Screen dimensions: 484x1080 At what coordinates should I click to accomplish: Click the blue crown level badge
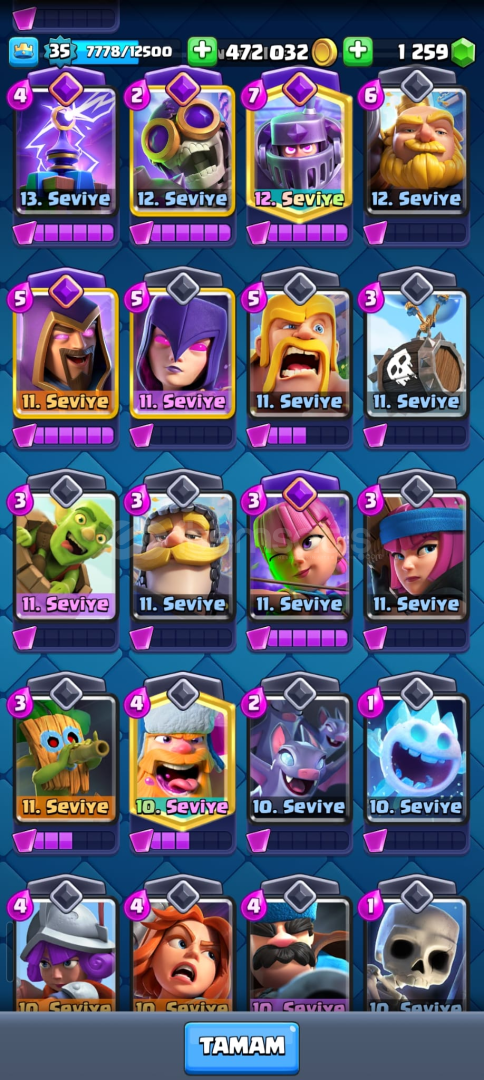coord(23,52)
